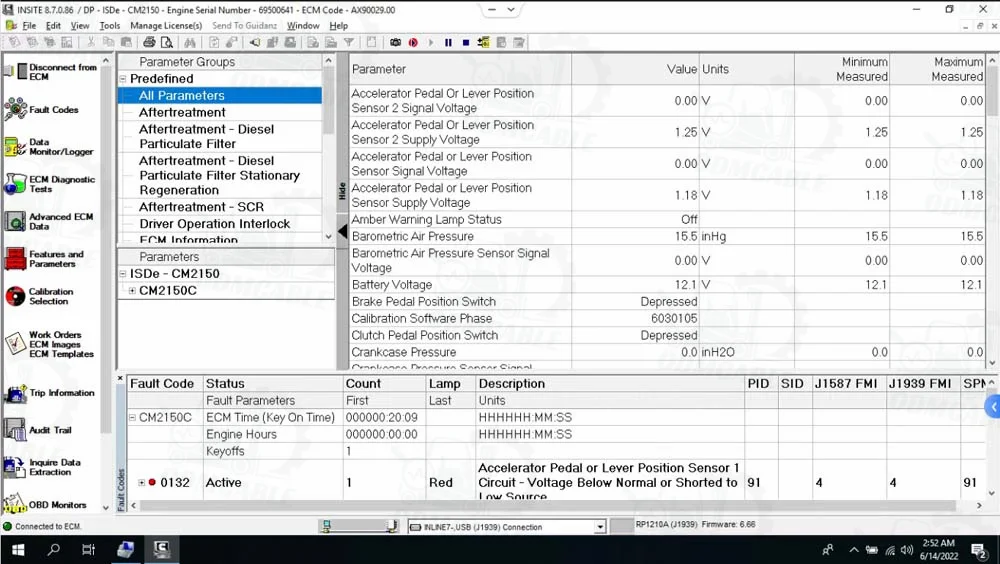Click the Hide panel splitter arrow

[x=342, y=231]
